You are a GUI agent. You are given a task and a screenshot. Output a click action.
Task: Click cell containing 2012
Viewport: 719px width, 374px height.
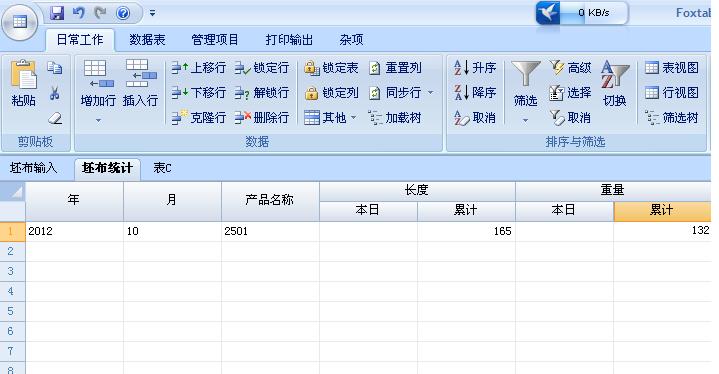(74, 231)
